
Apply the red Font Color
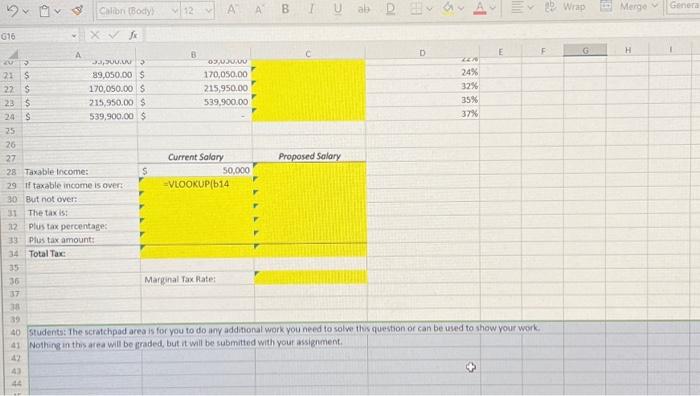[480, 8]
